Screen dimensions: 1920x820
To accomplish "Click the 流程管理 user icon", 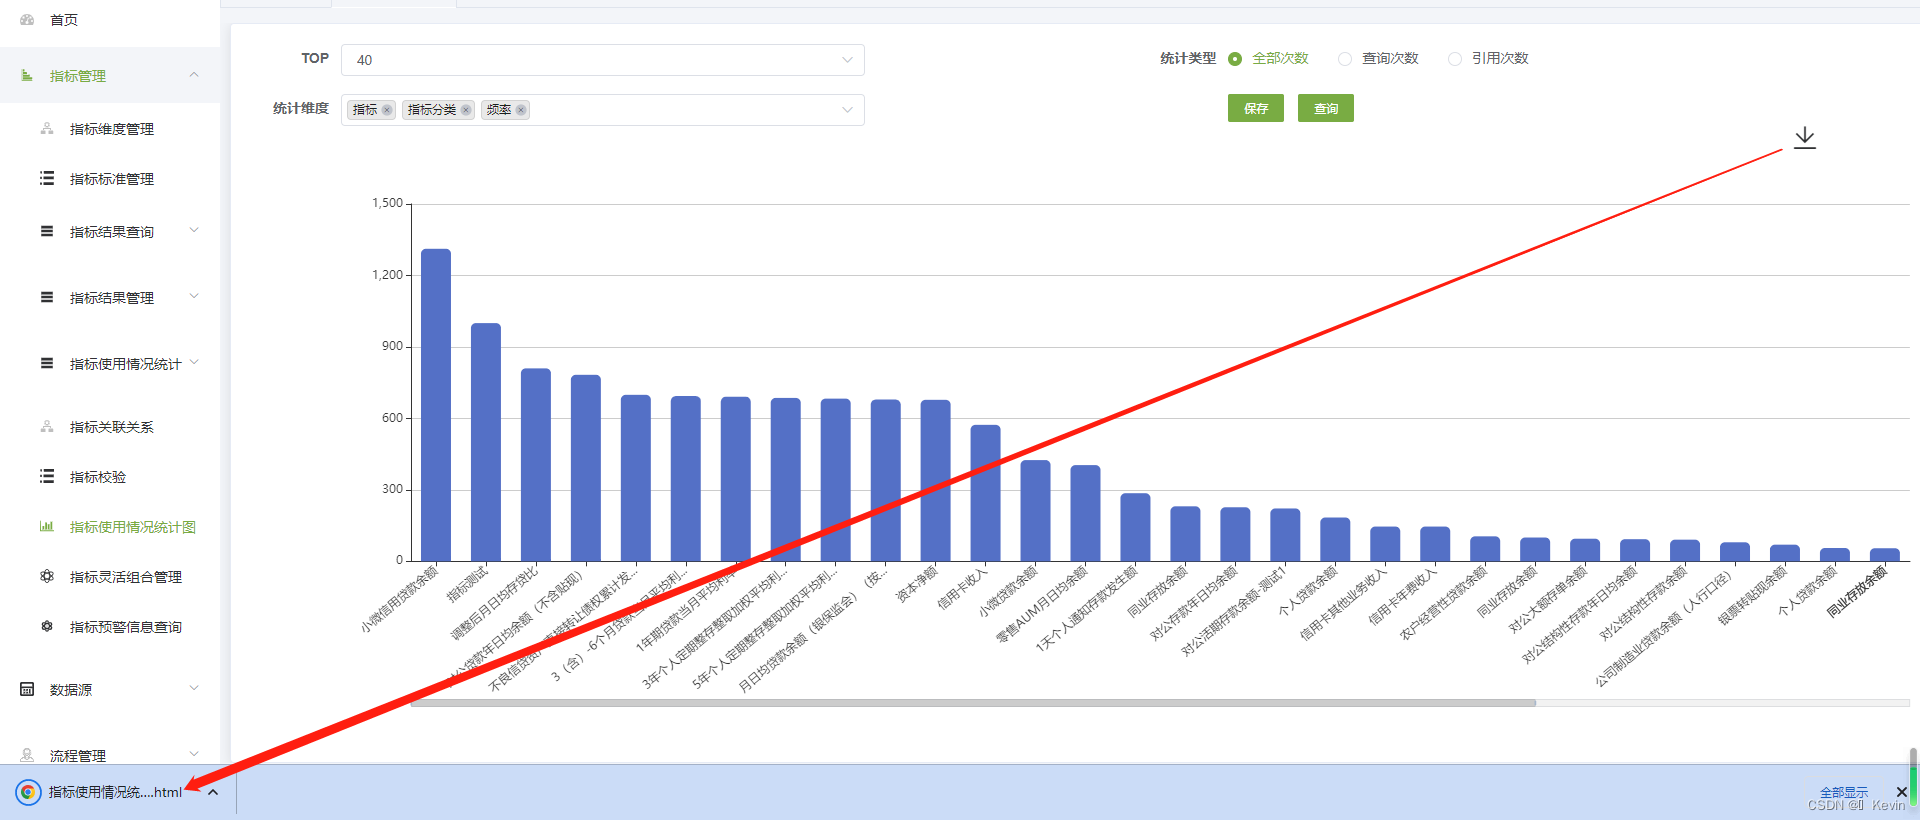I will 27,756.
